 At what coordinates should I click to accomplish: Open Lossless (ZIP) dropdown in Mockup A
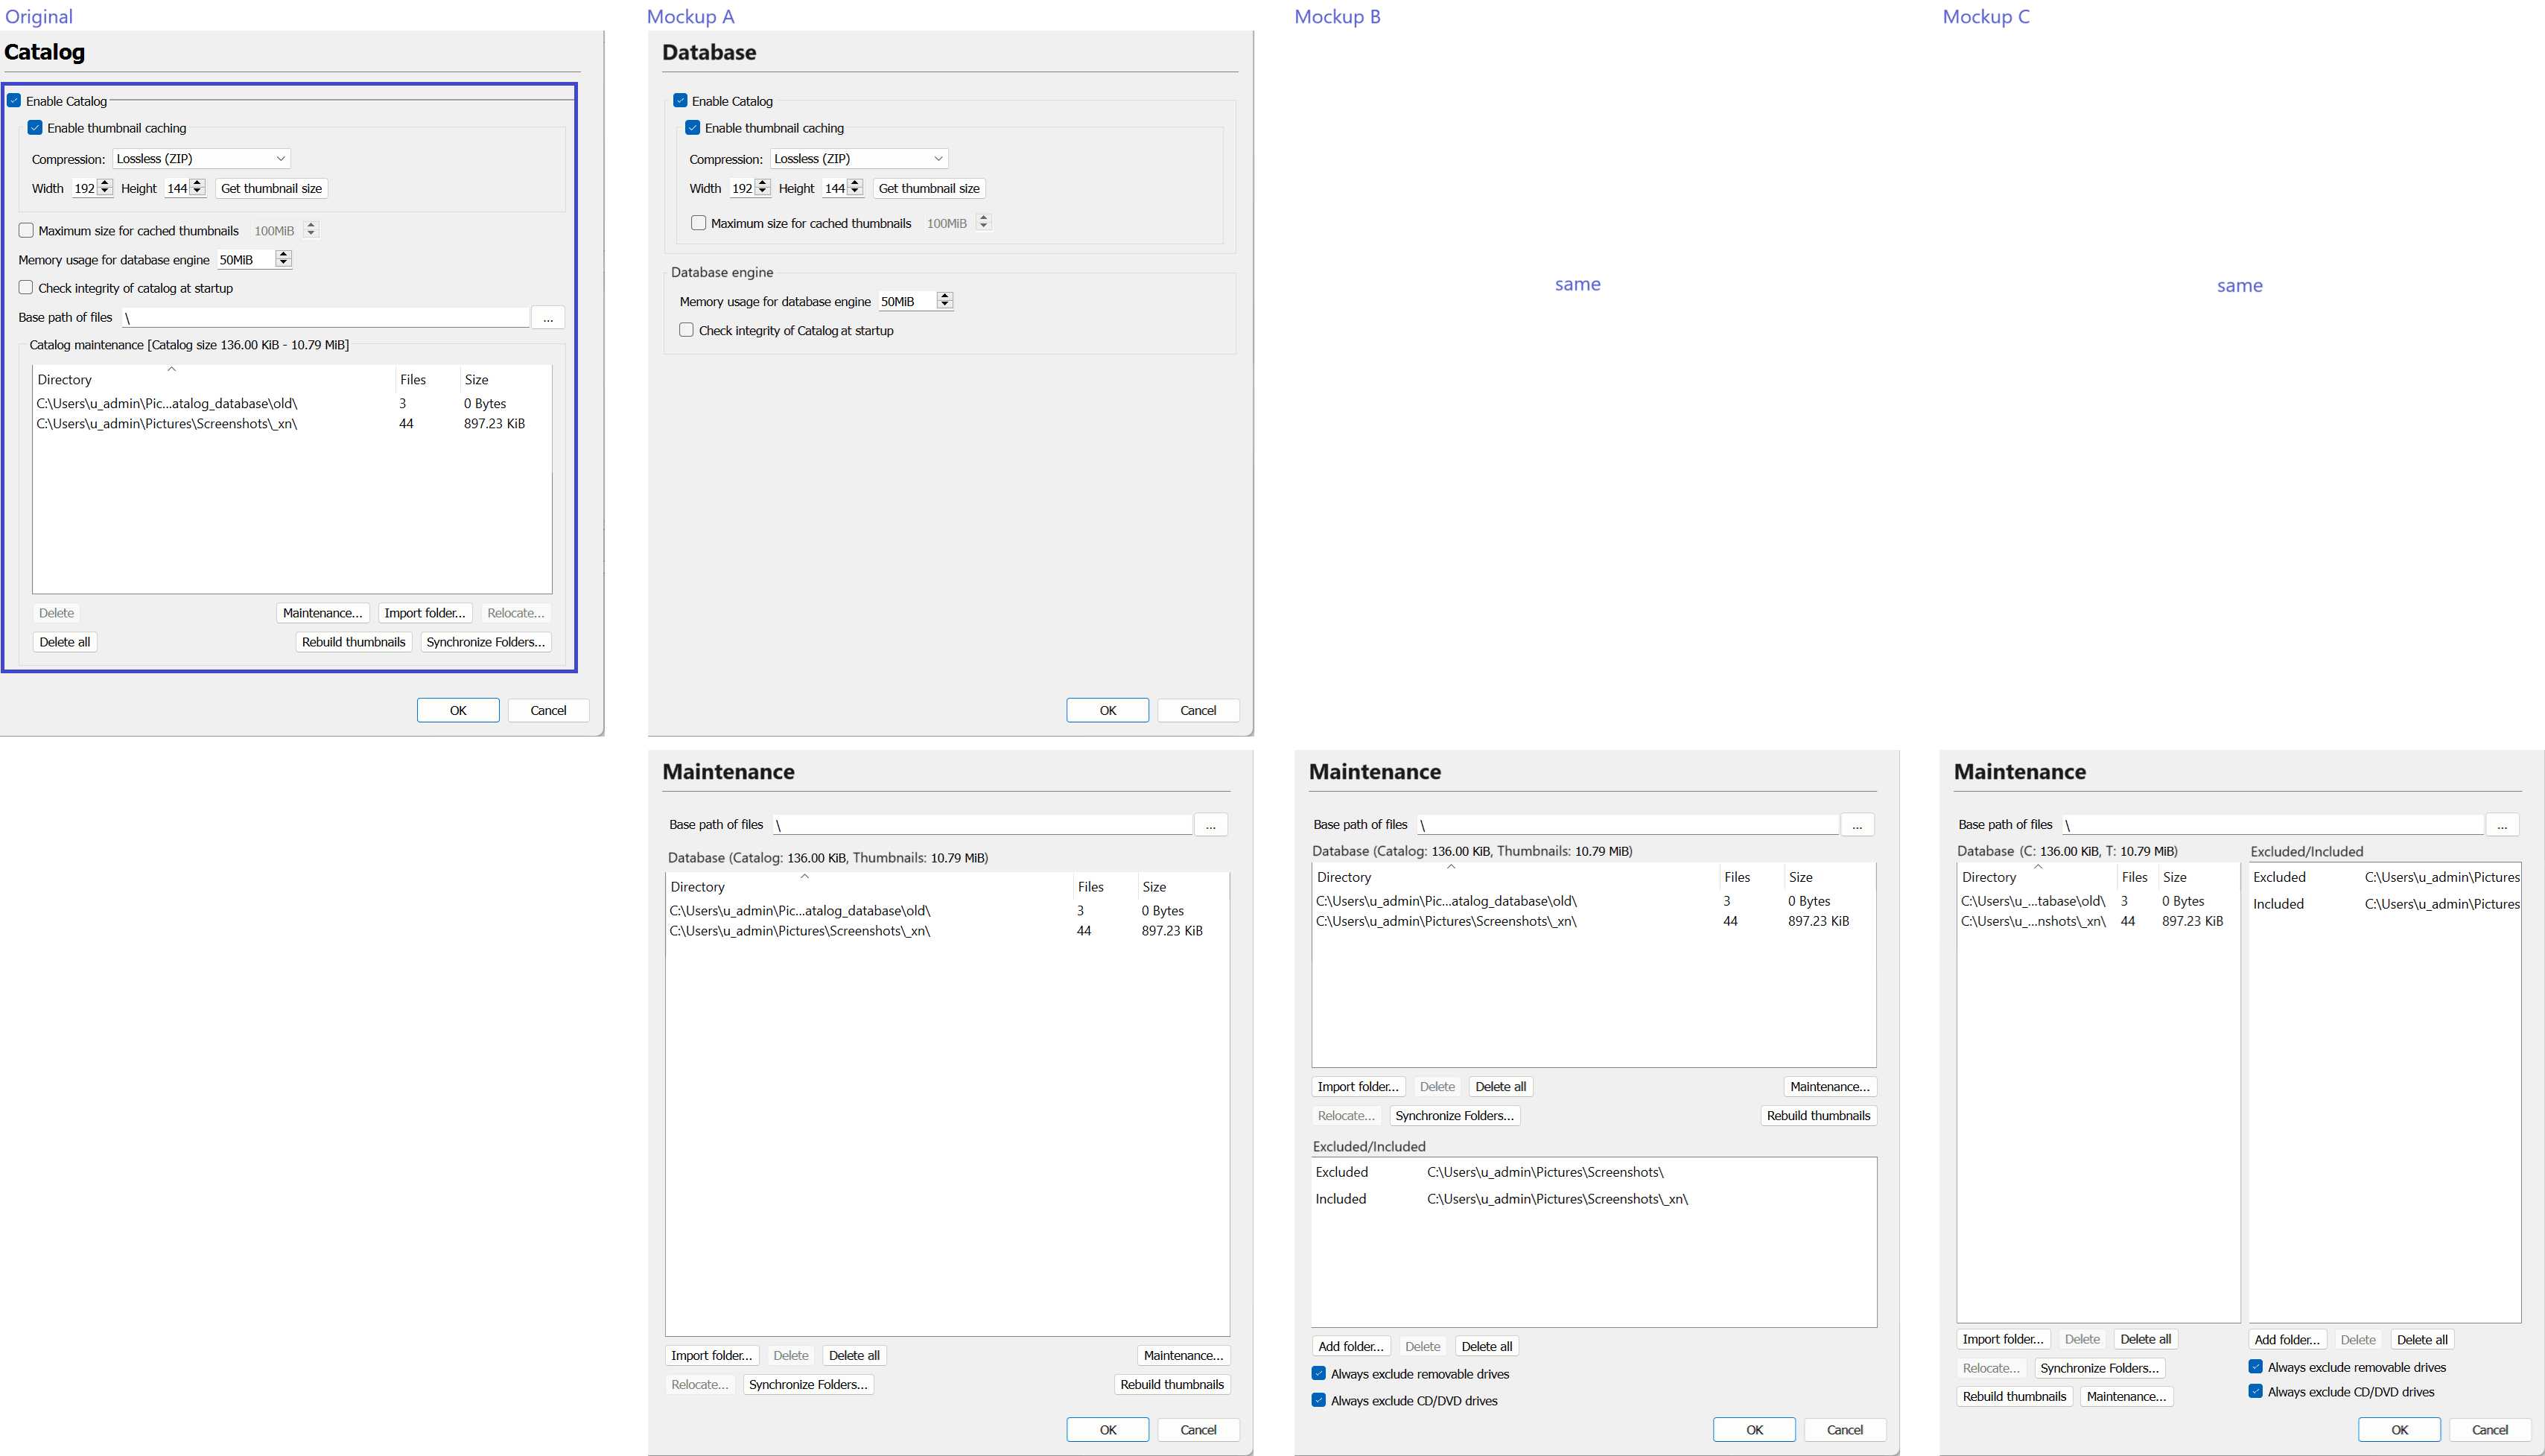click(x=858, y=159)
